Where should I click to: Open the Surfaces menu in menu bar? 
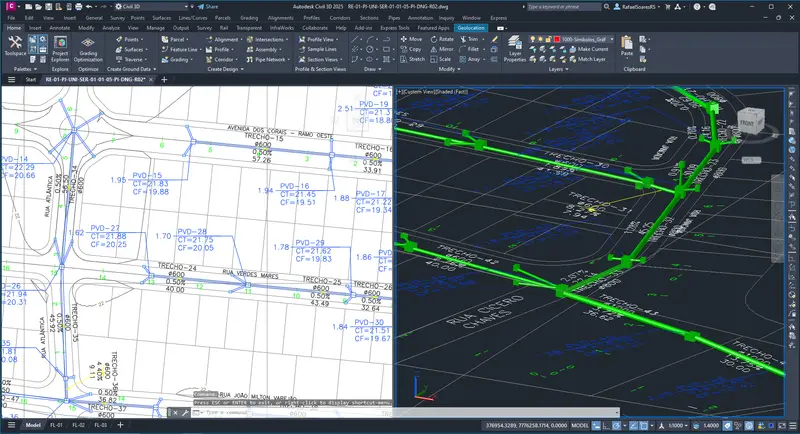[x=161, y=18]
